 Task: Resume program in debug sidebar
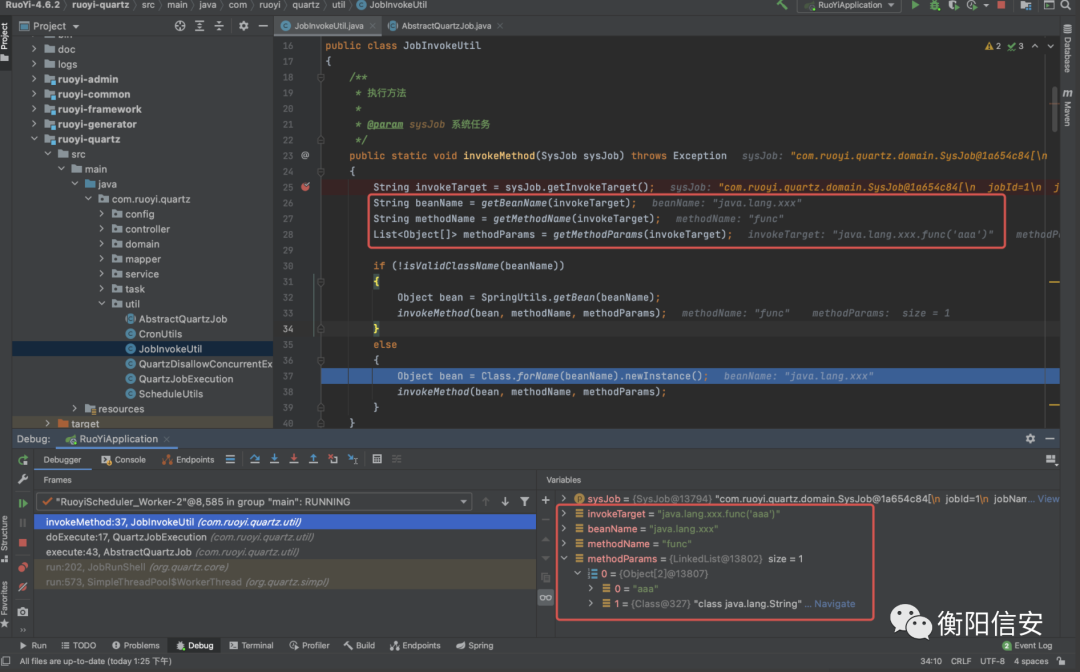coord(23,503)
